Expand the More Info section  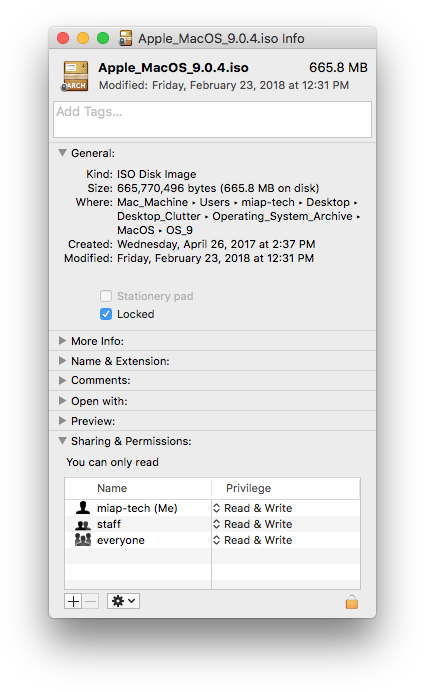point(63,341)
